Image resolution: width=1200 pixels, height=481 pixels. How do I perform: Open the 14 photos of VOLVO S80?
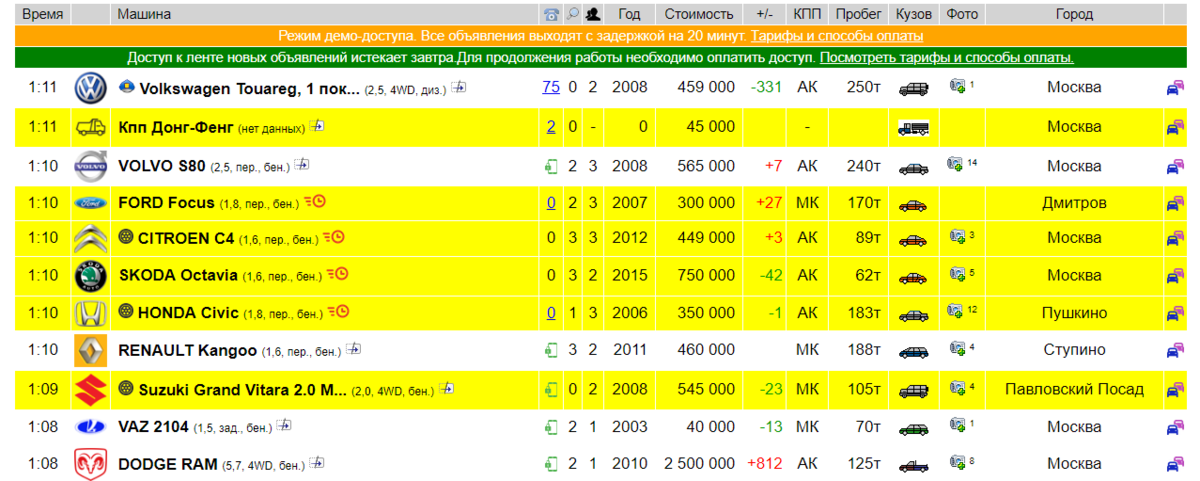coord(957,164)
